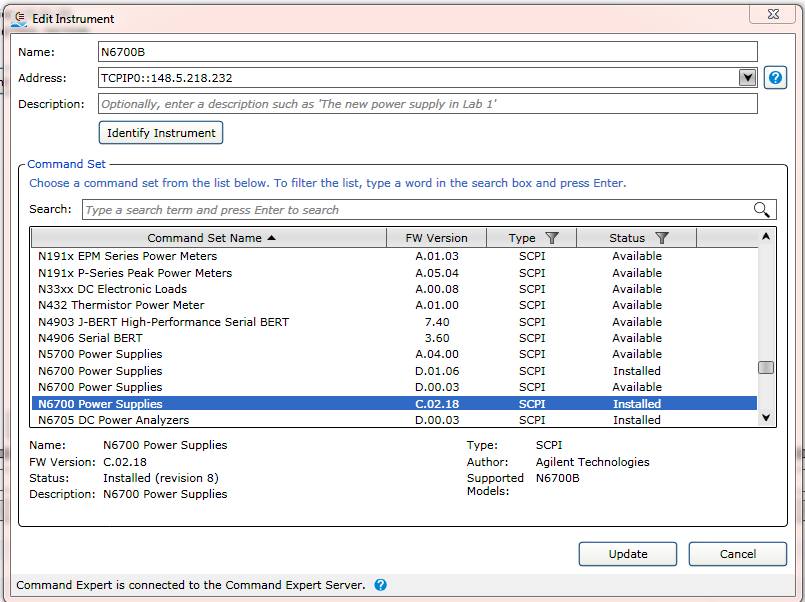Click the list scrollbar down arrow

[x=766, y=417]
